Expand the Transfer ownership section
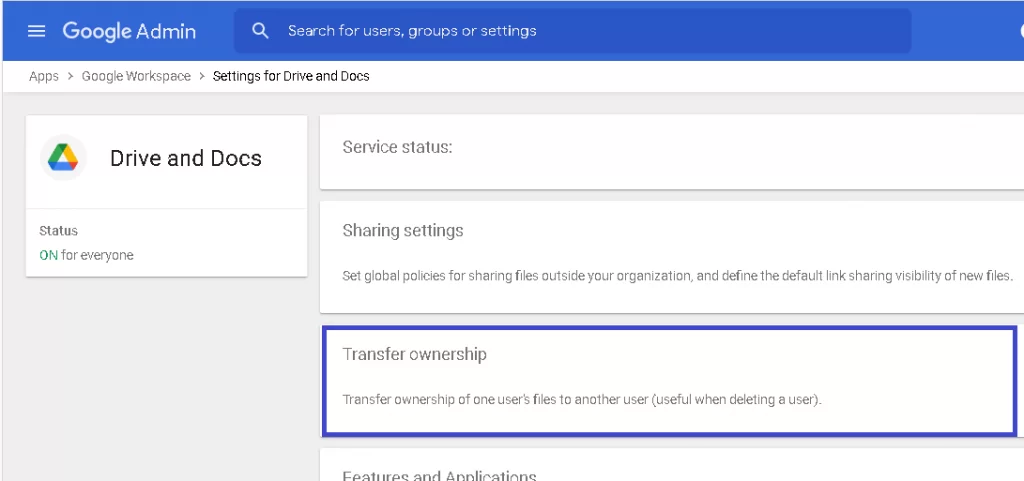This screenshot has width=1024, height=481. (415, 355)
